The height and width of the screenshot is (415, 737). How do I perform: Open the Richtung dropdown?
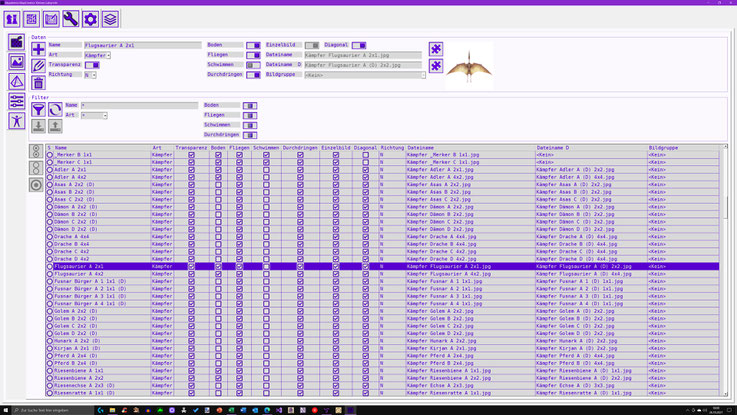90,75
